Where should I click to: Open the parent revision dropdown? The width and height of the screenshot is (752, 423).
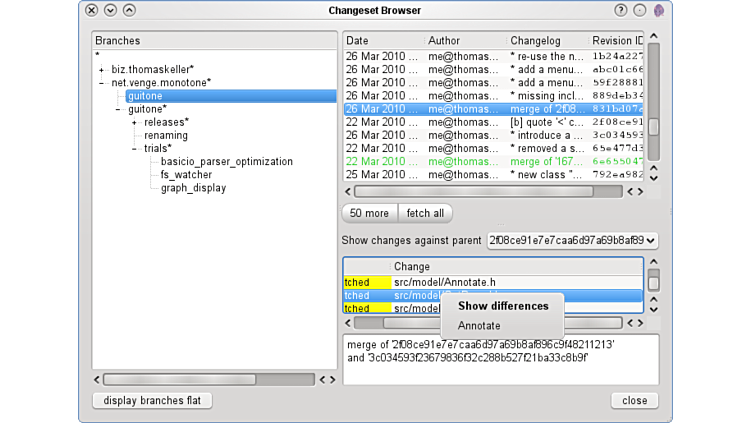point(572,241)
